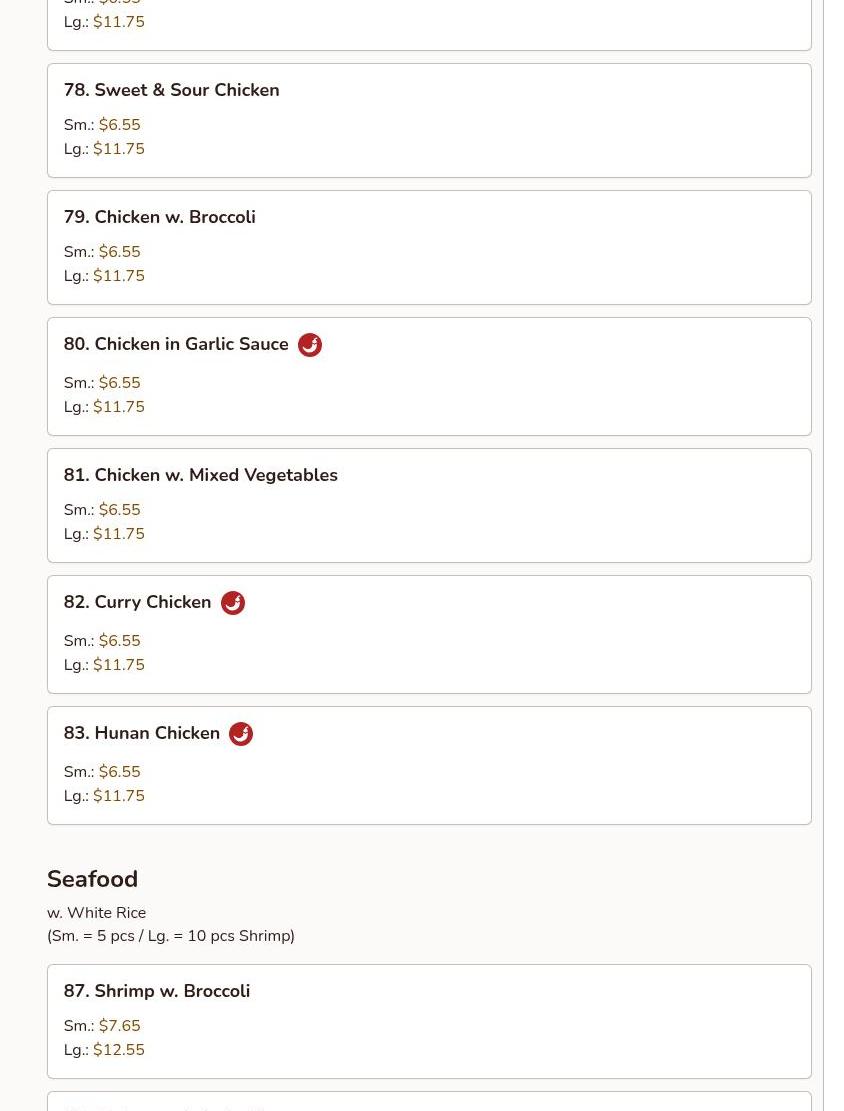This screenshot has width=844, height=1111.
Task: Choose 81. Chicken w. Mixed Vegetables
Action: tap(200, 475)
